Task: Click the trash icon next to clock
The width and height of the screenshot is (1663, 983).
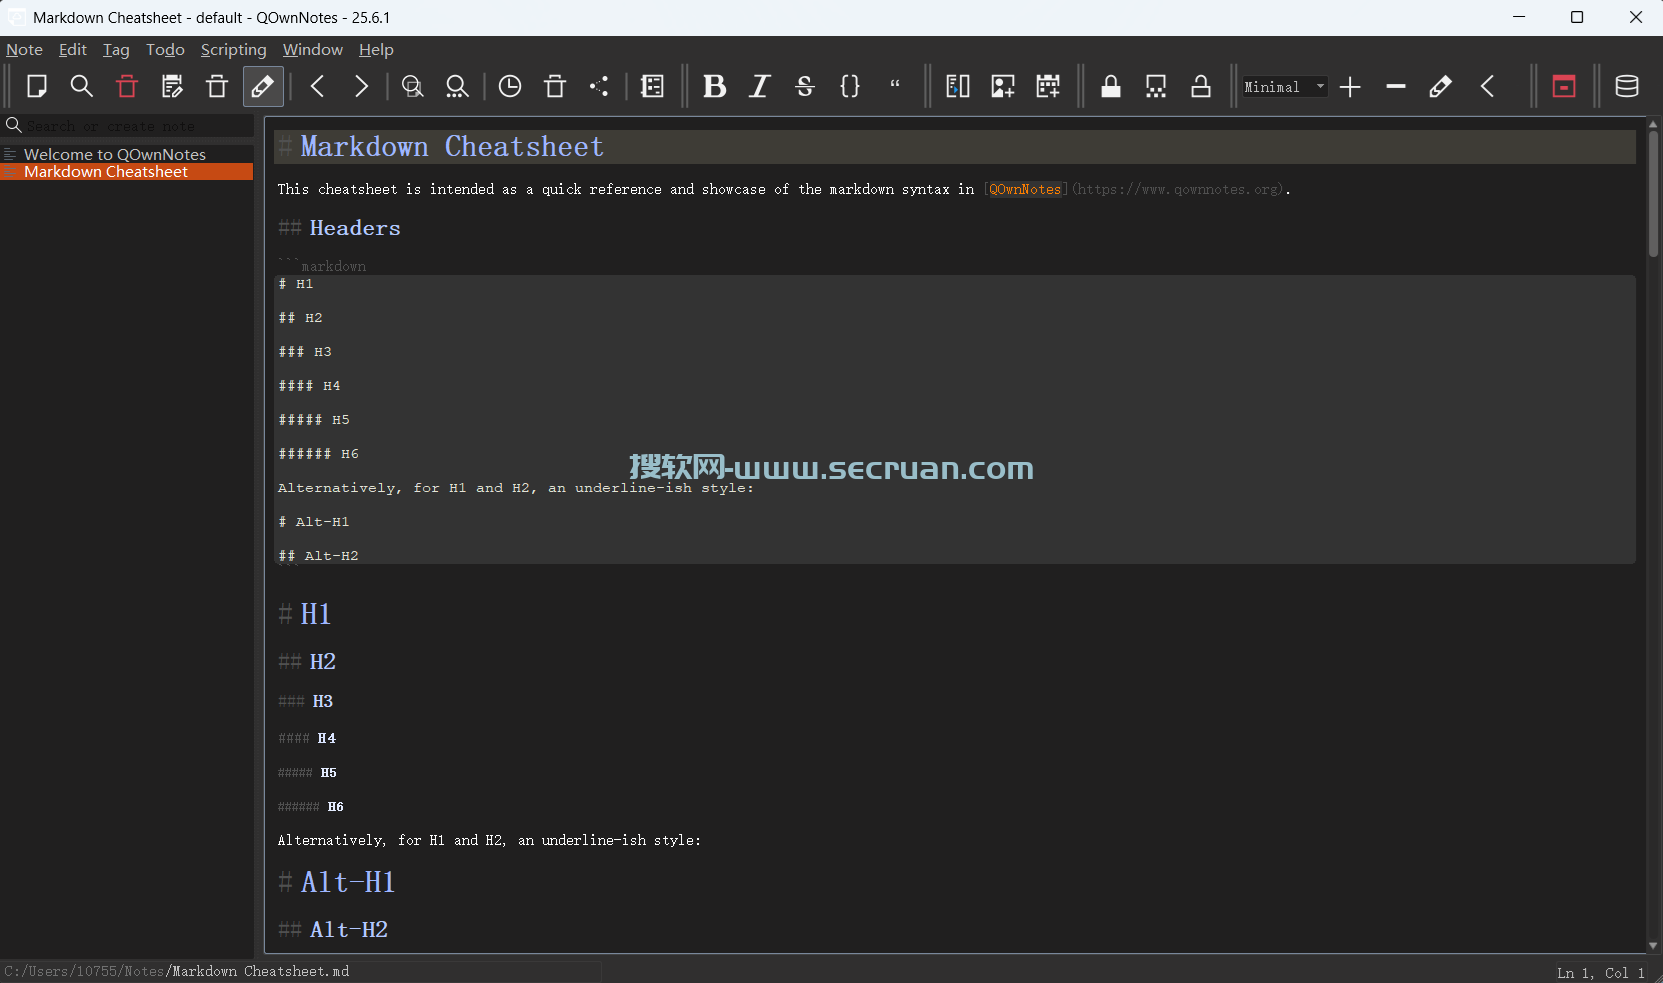Action: (x=555, y=87)
